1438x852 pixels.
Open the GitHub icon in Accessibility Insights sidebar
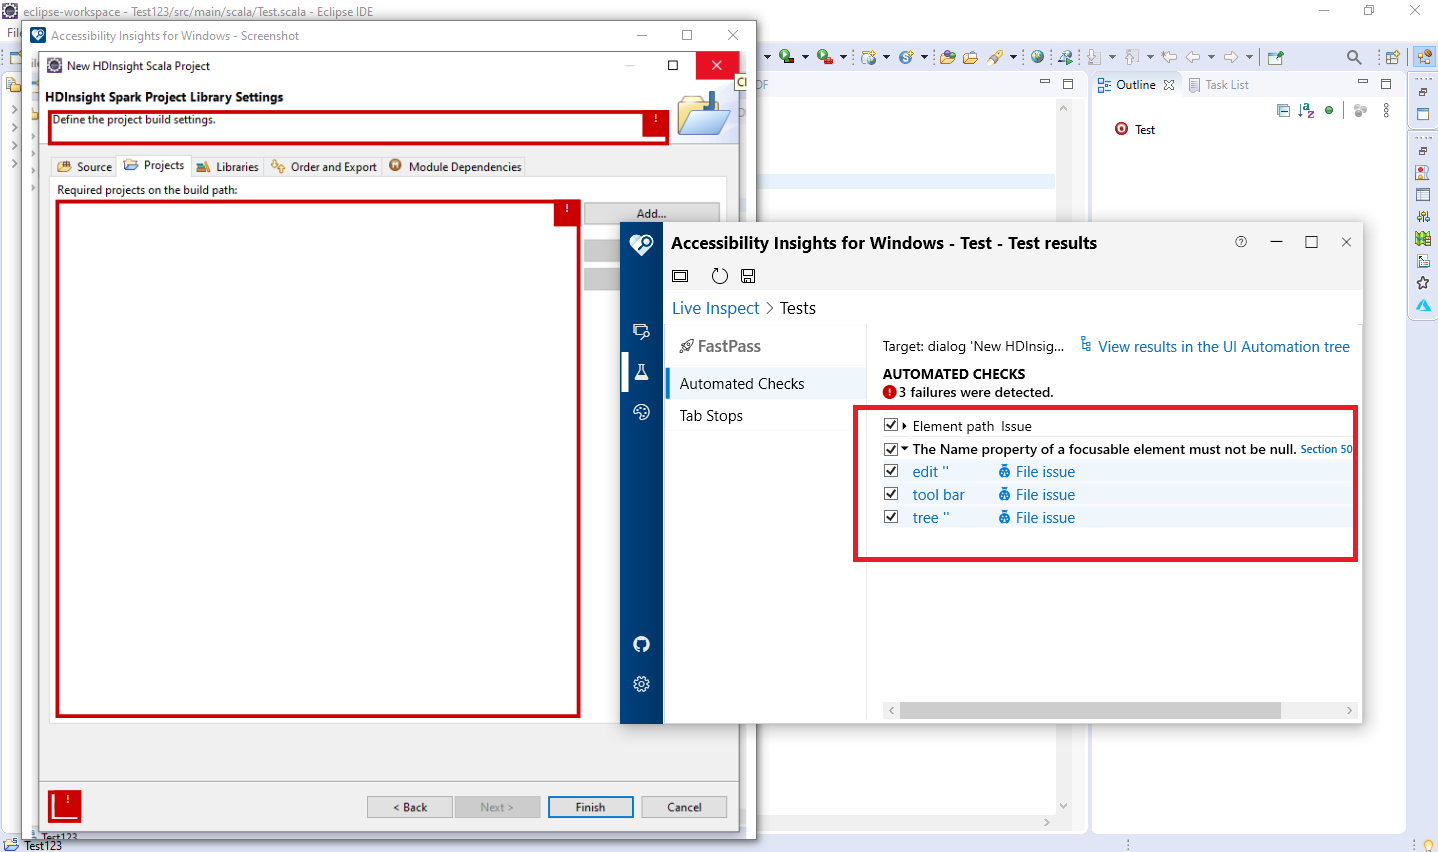click(x=641, y=644)
